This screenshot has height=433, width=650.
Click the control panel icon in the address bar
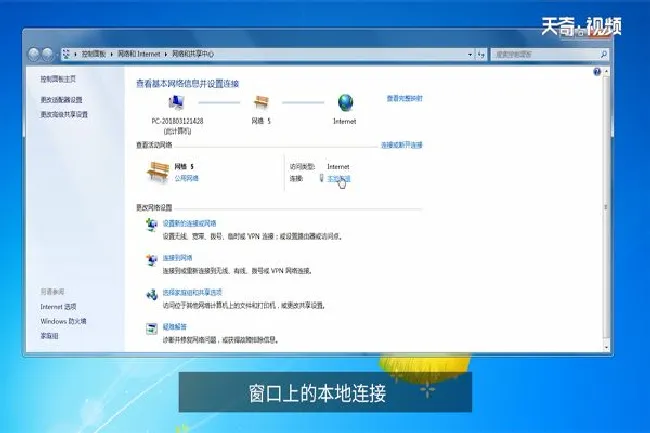tap(66, 54)
